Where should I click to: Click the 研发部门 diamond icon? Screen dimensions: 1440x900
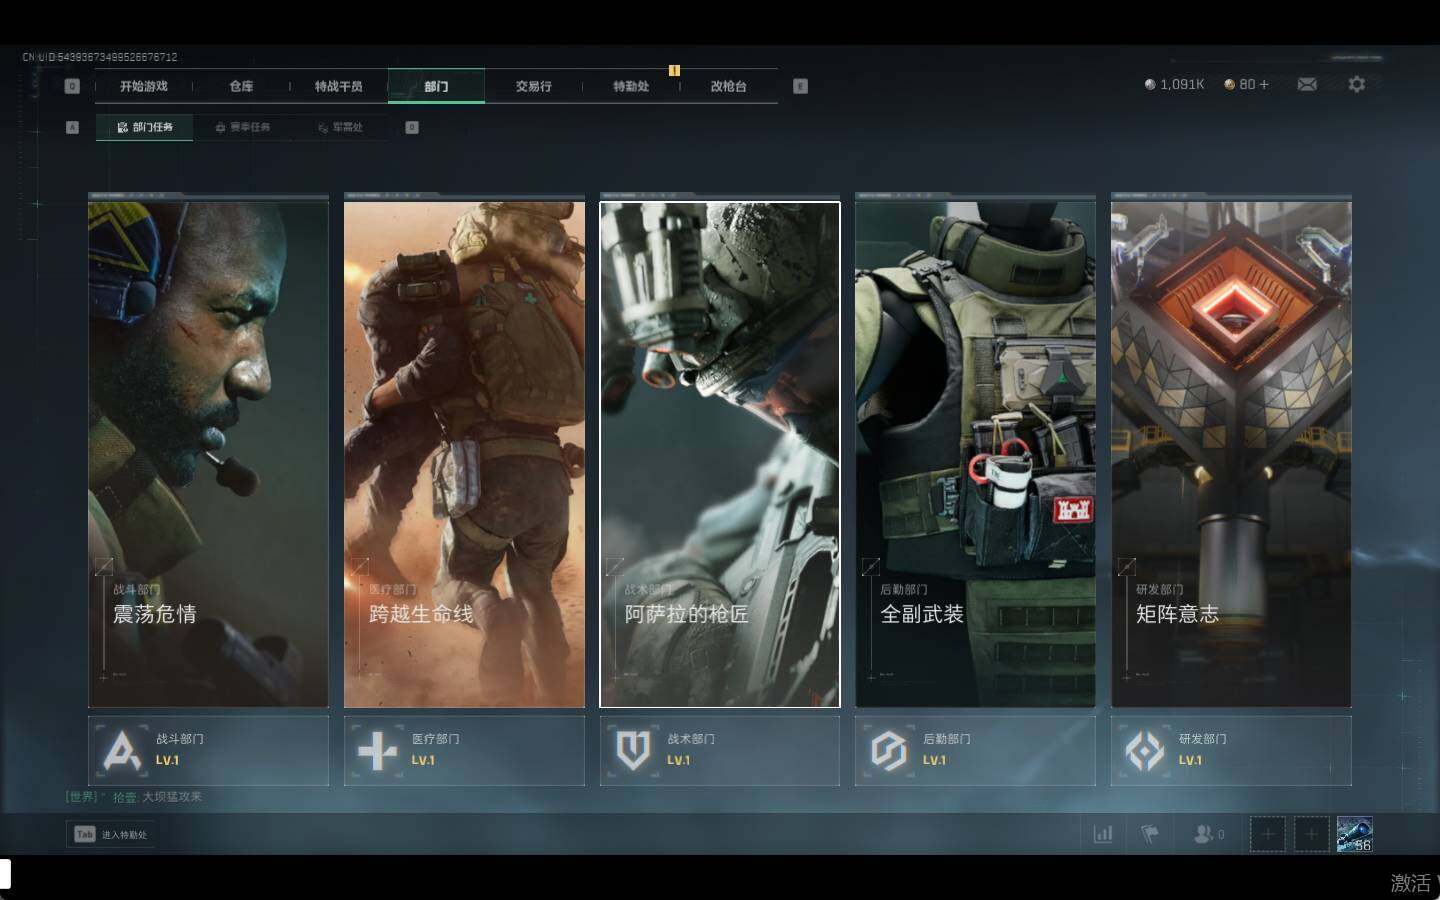pos(1145,750)
